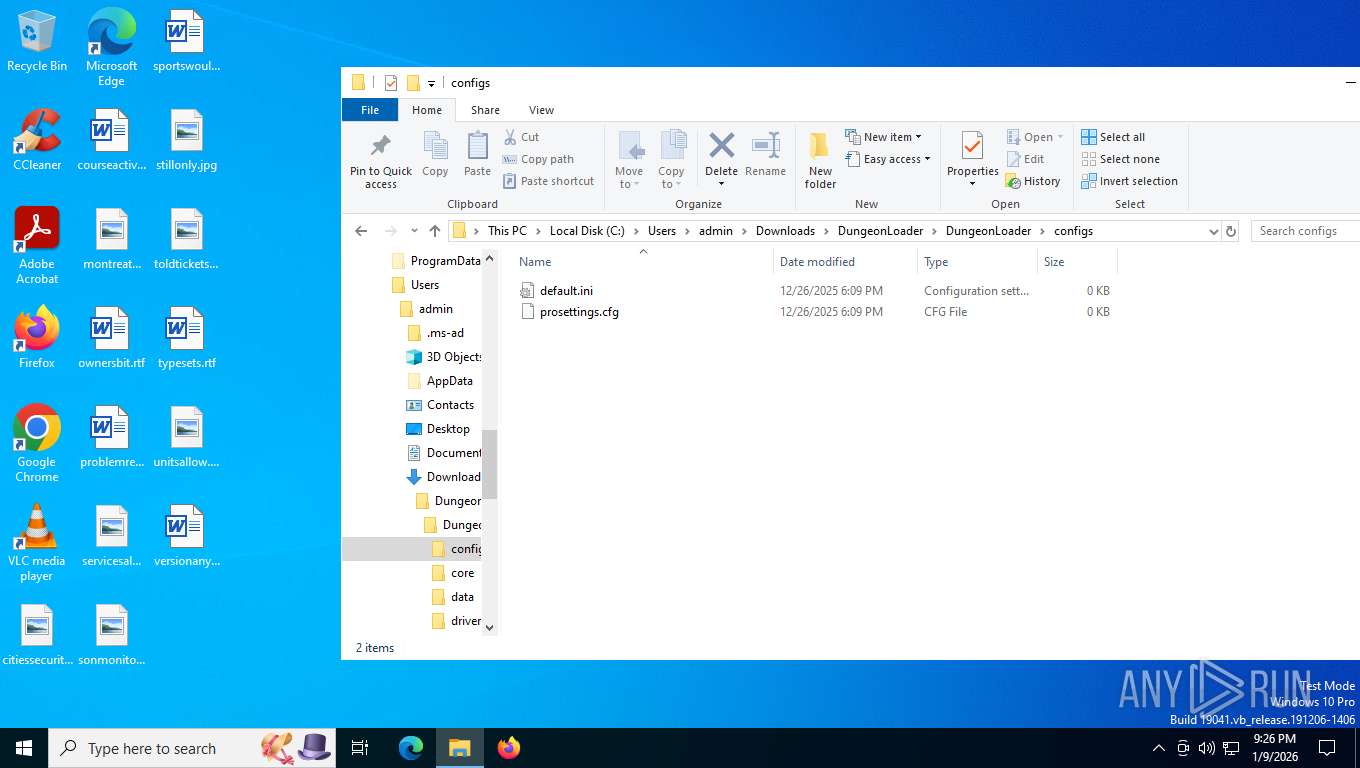Sort by the Date modified column header
1360x768 pixels.
[845, 262]
